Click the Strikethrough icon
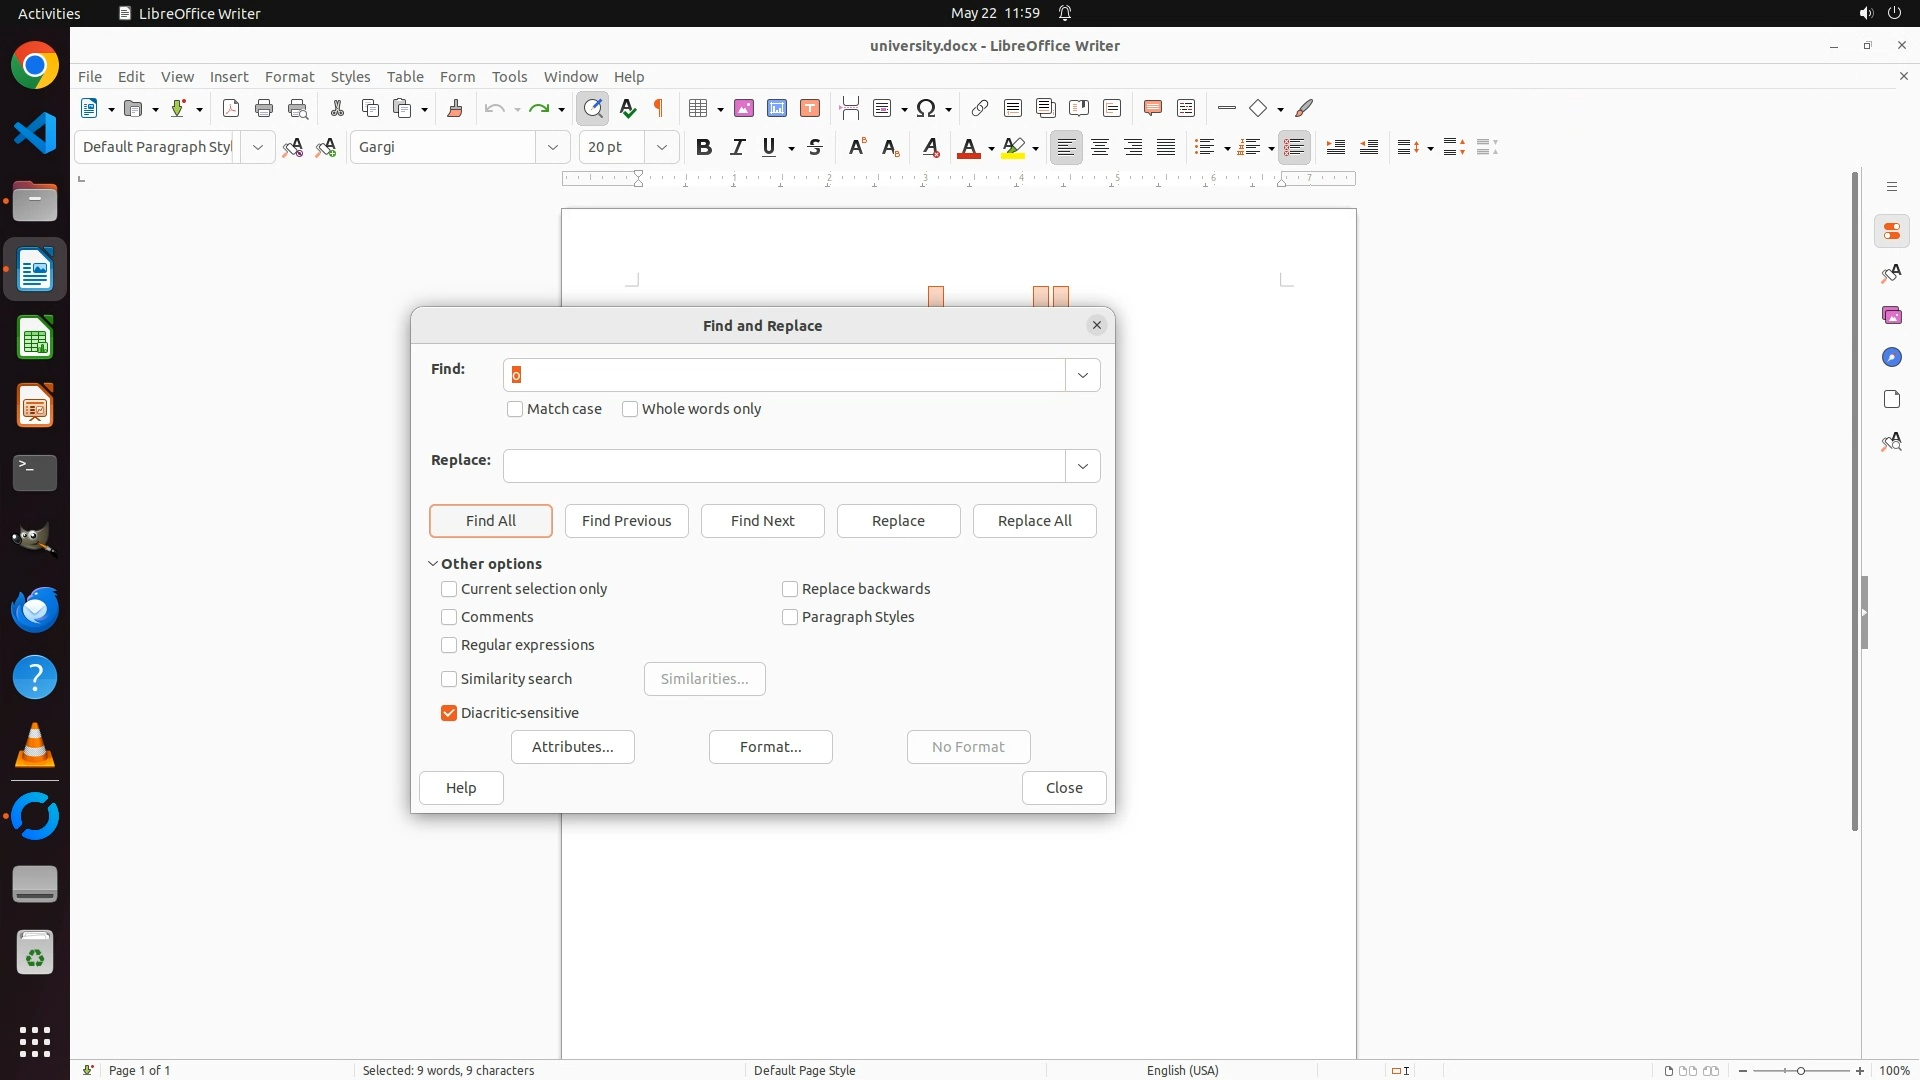Image resolution: width=1920 pixels, height=1080 pixels. tap(815, 147)
